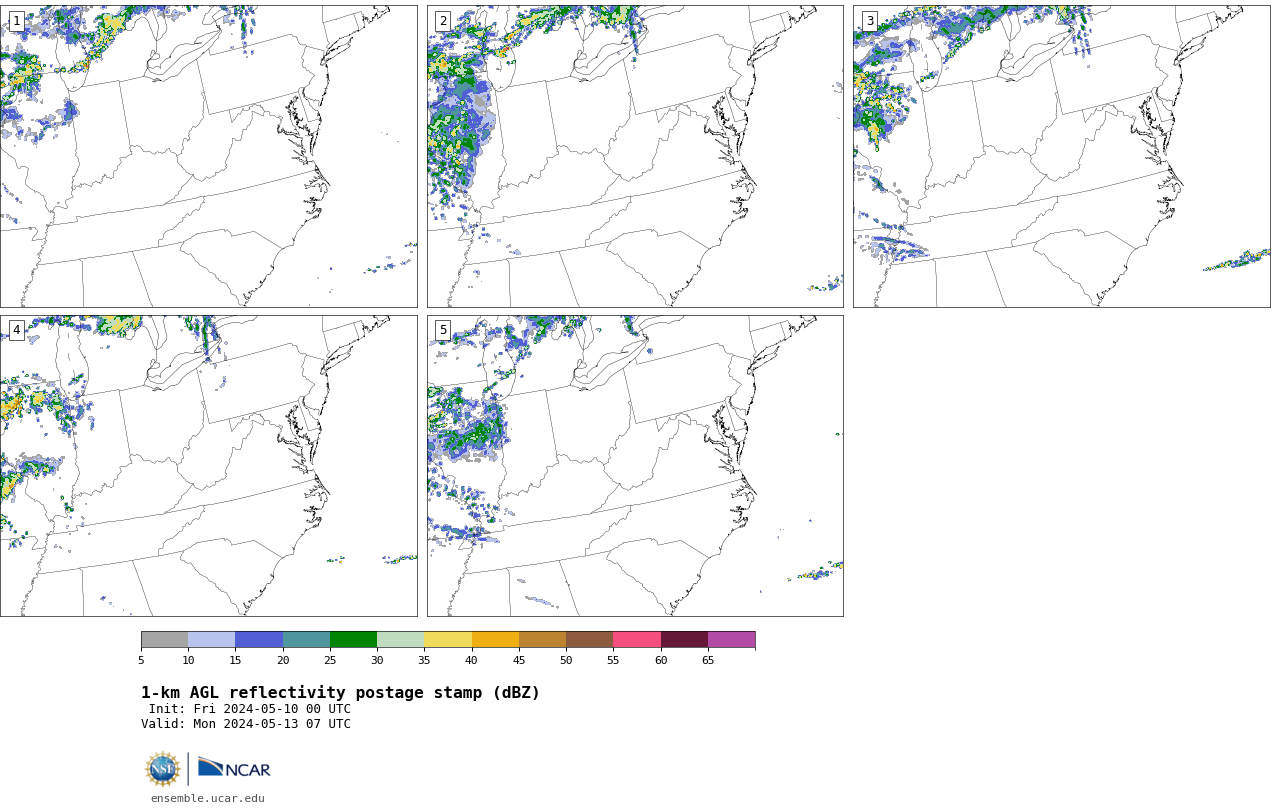Open ensemble member 2 map panel

pyautogui.click(x=635, y=156)
